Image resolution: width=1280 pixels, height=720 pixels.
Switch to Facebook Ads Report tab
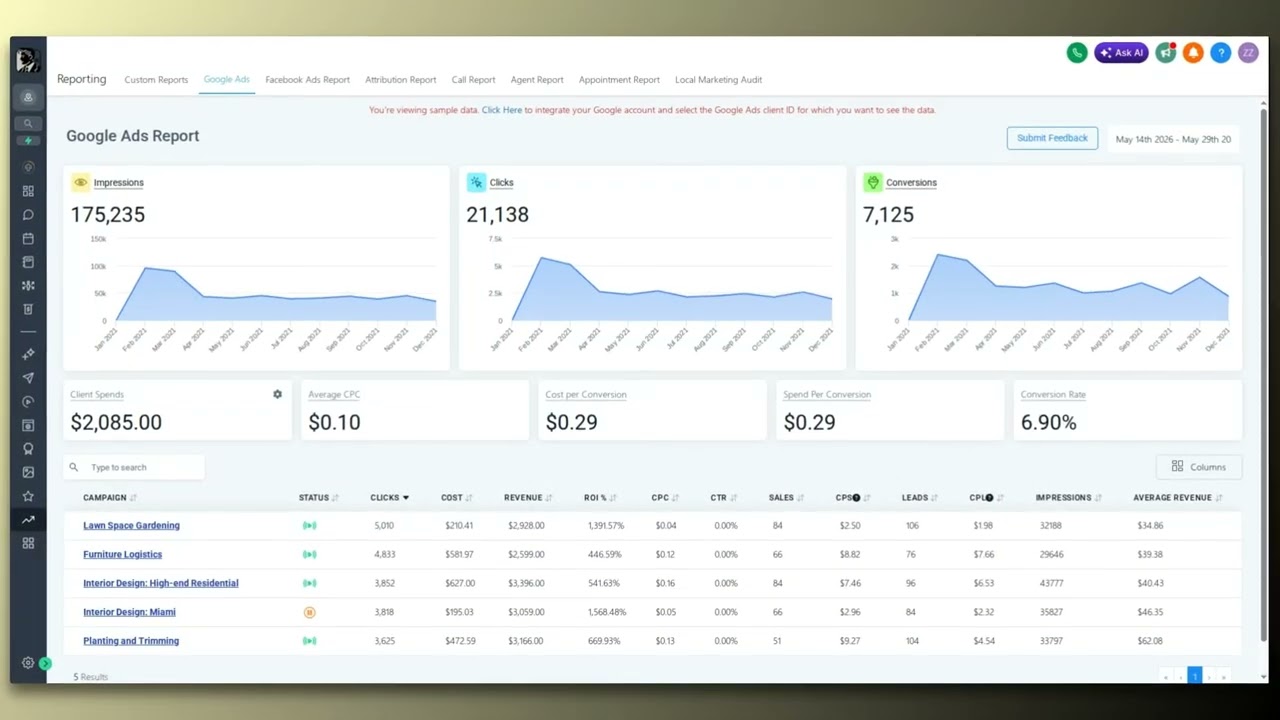(x=307, y=80)
